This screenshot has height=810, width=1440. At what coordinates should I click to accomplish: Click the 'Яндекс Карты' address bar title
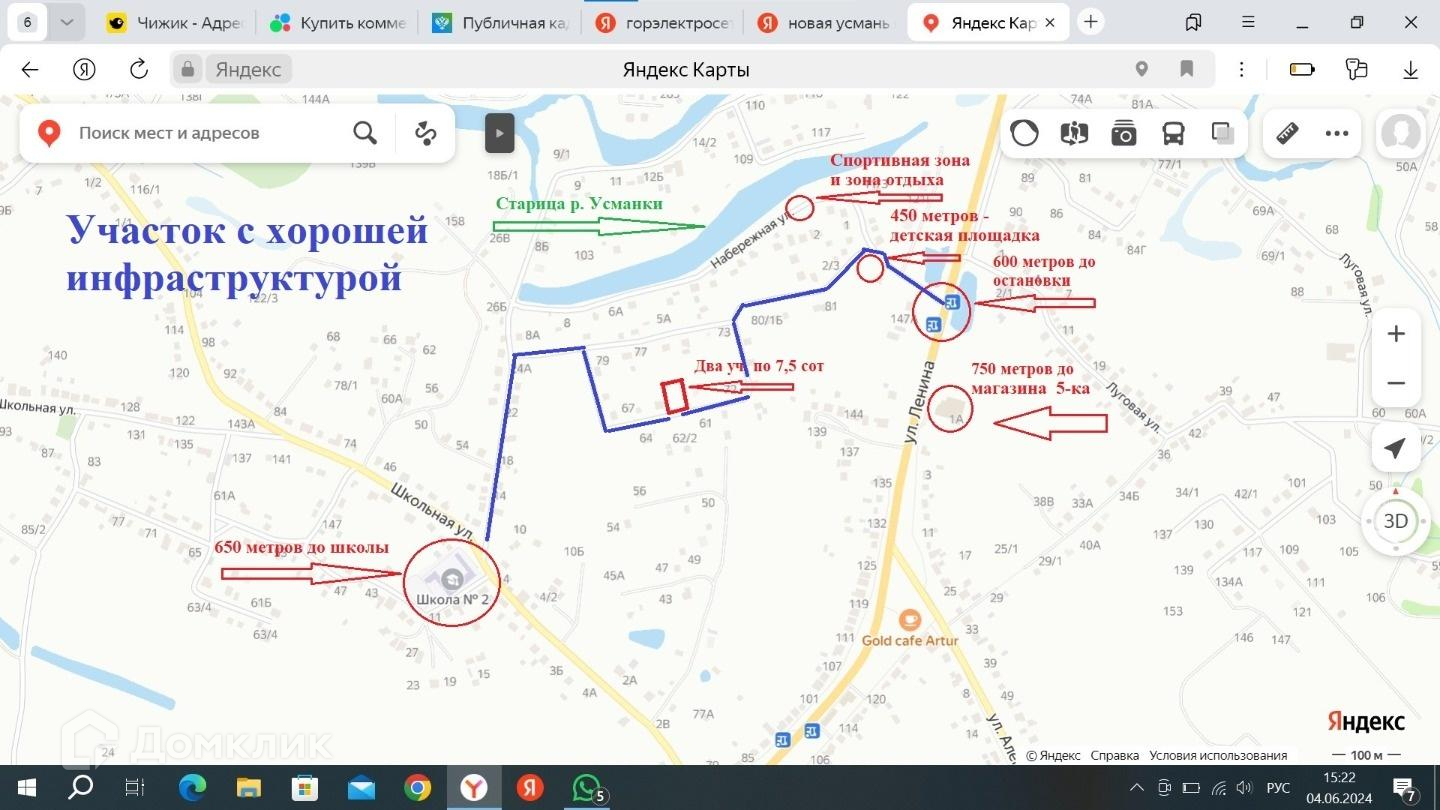pos(686,69)
